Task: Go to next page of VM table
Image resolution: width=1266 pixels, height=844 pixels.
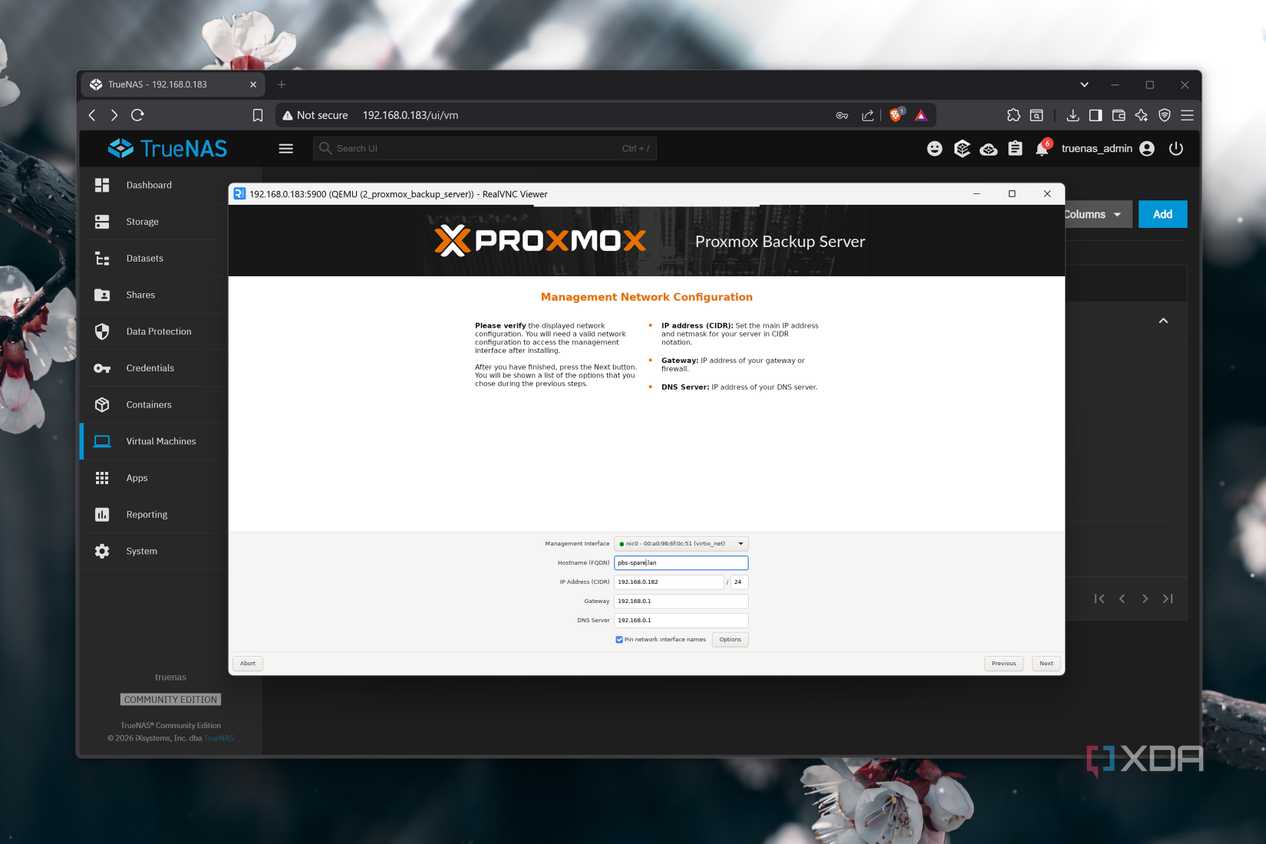Action: click(1145, 598)
